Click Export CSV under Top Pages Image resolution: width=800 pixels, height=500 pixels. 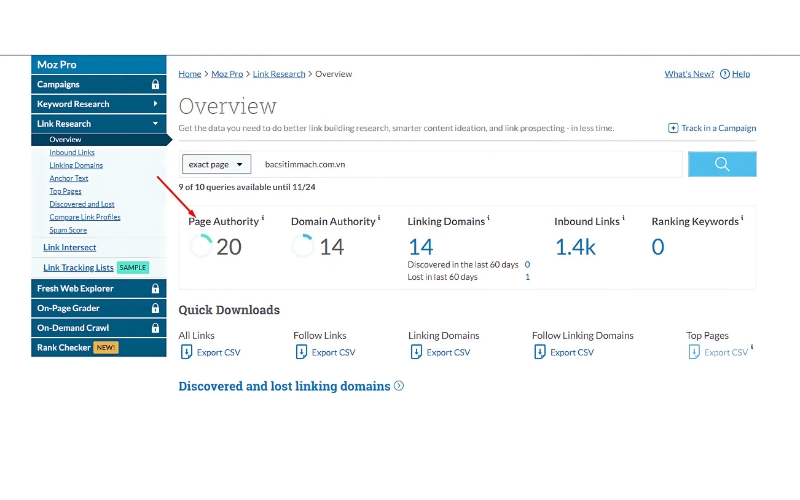(x=726, y=353)
